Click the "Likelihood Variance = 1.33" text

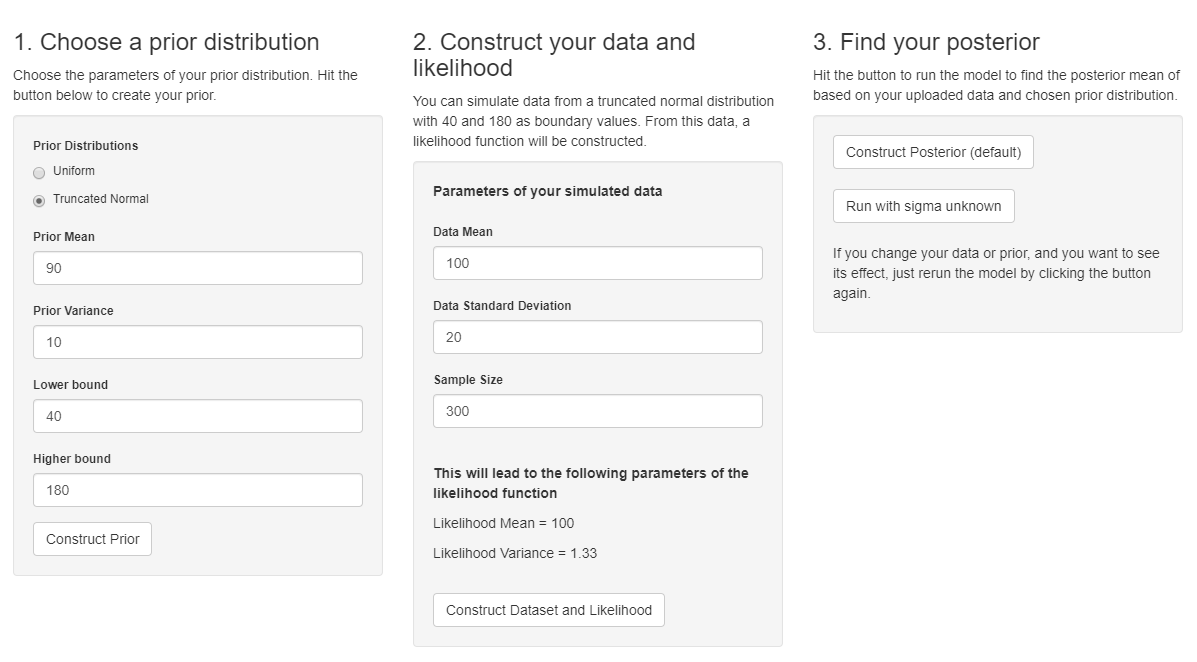(515, 553)
